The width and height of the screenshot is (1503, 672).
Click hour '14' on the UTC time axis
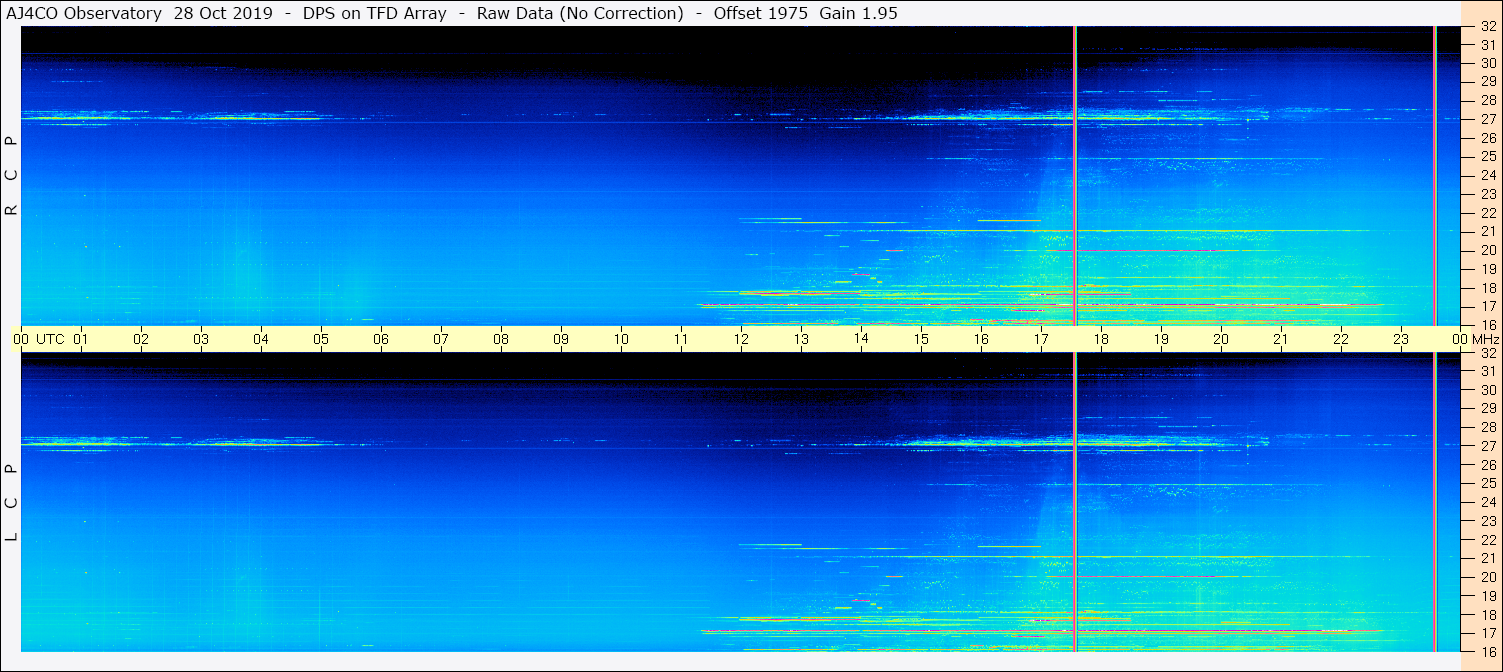point(861,339)
